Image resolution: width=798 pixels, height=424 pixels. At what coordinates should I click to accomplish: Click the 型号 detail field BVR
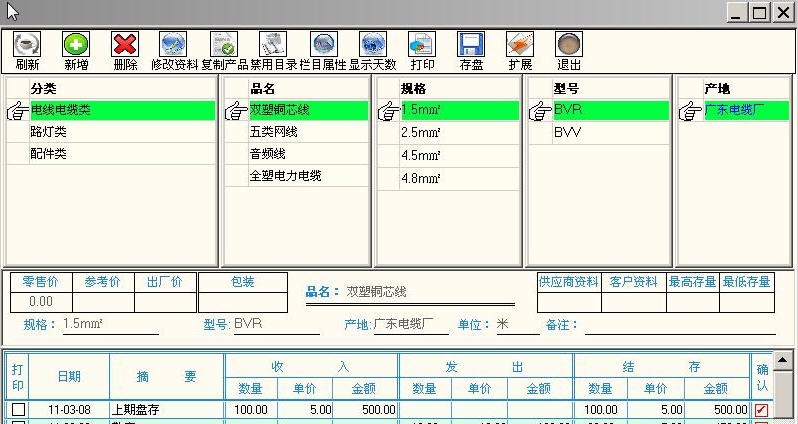click(x=276, y=324)
